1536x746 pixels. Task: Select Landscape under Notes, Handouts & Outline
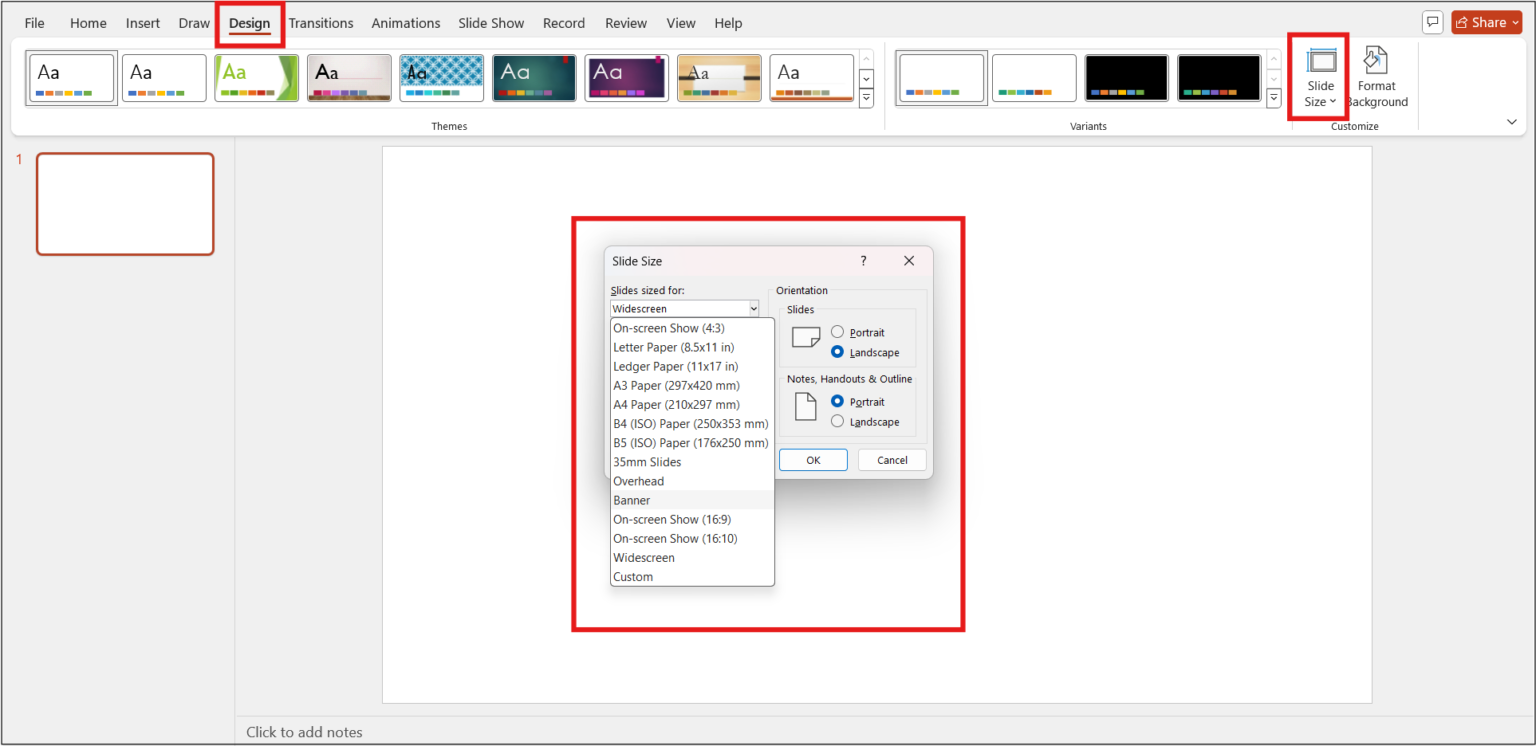click(837, 421)
